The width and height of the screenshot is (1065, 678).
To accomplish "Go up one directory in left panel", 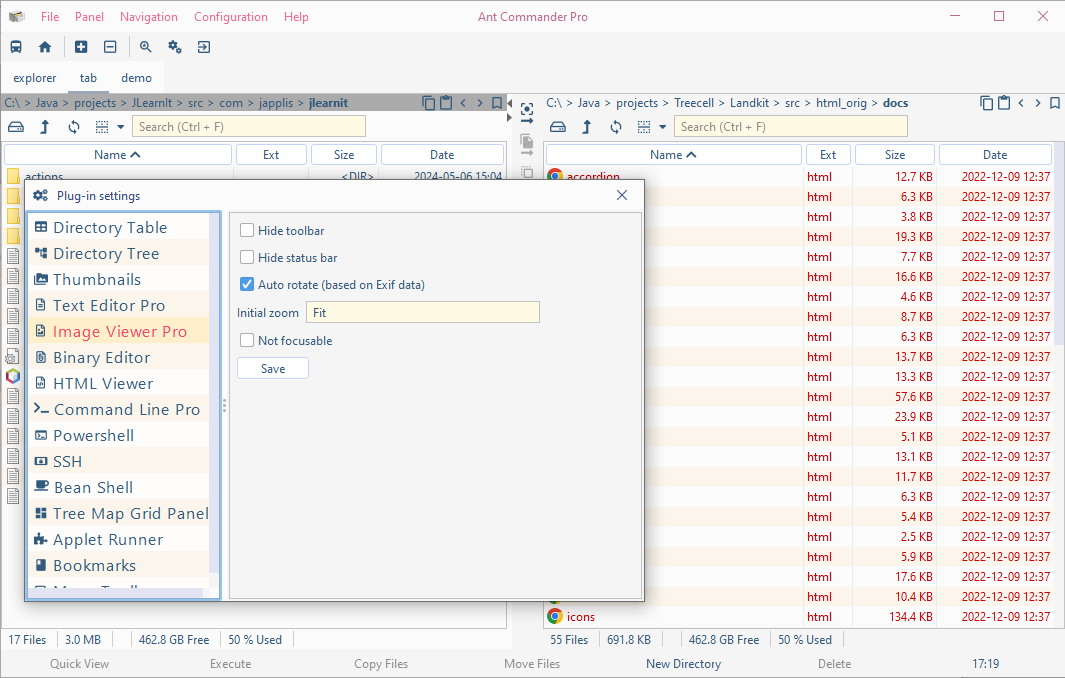I will point(45,127).
